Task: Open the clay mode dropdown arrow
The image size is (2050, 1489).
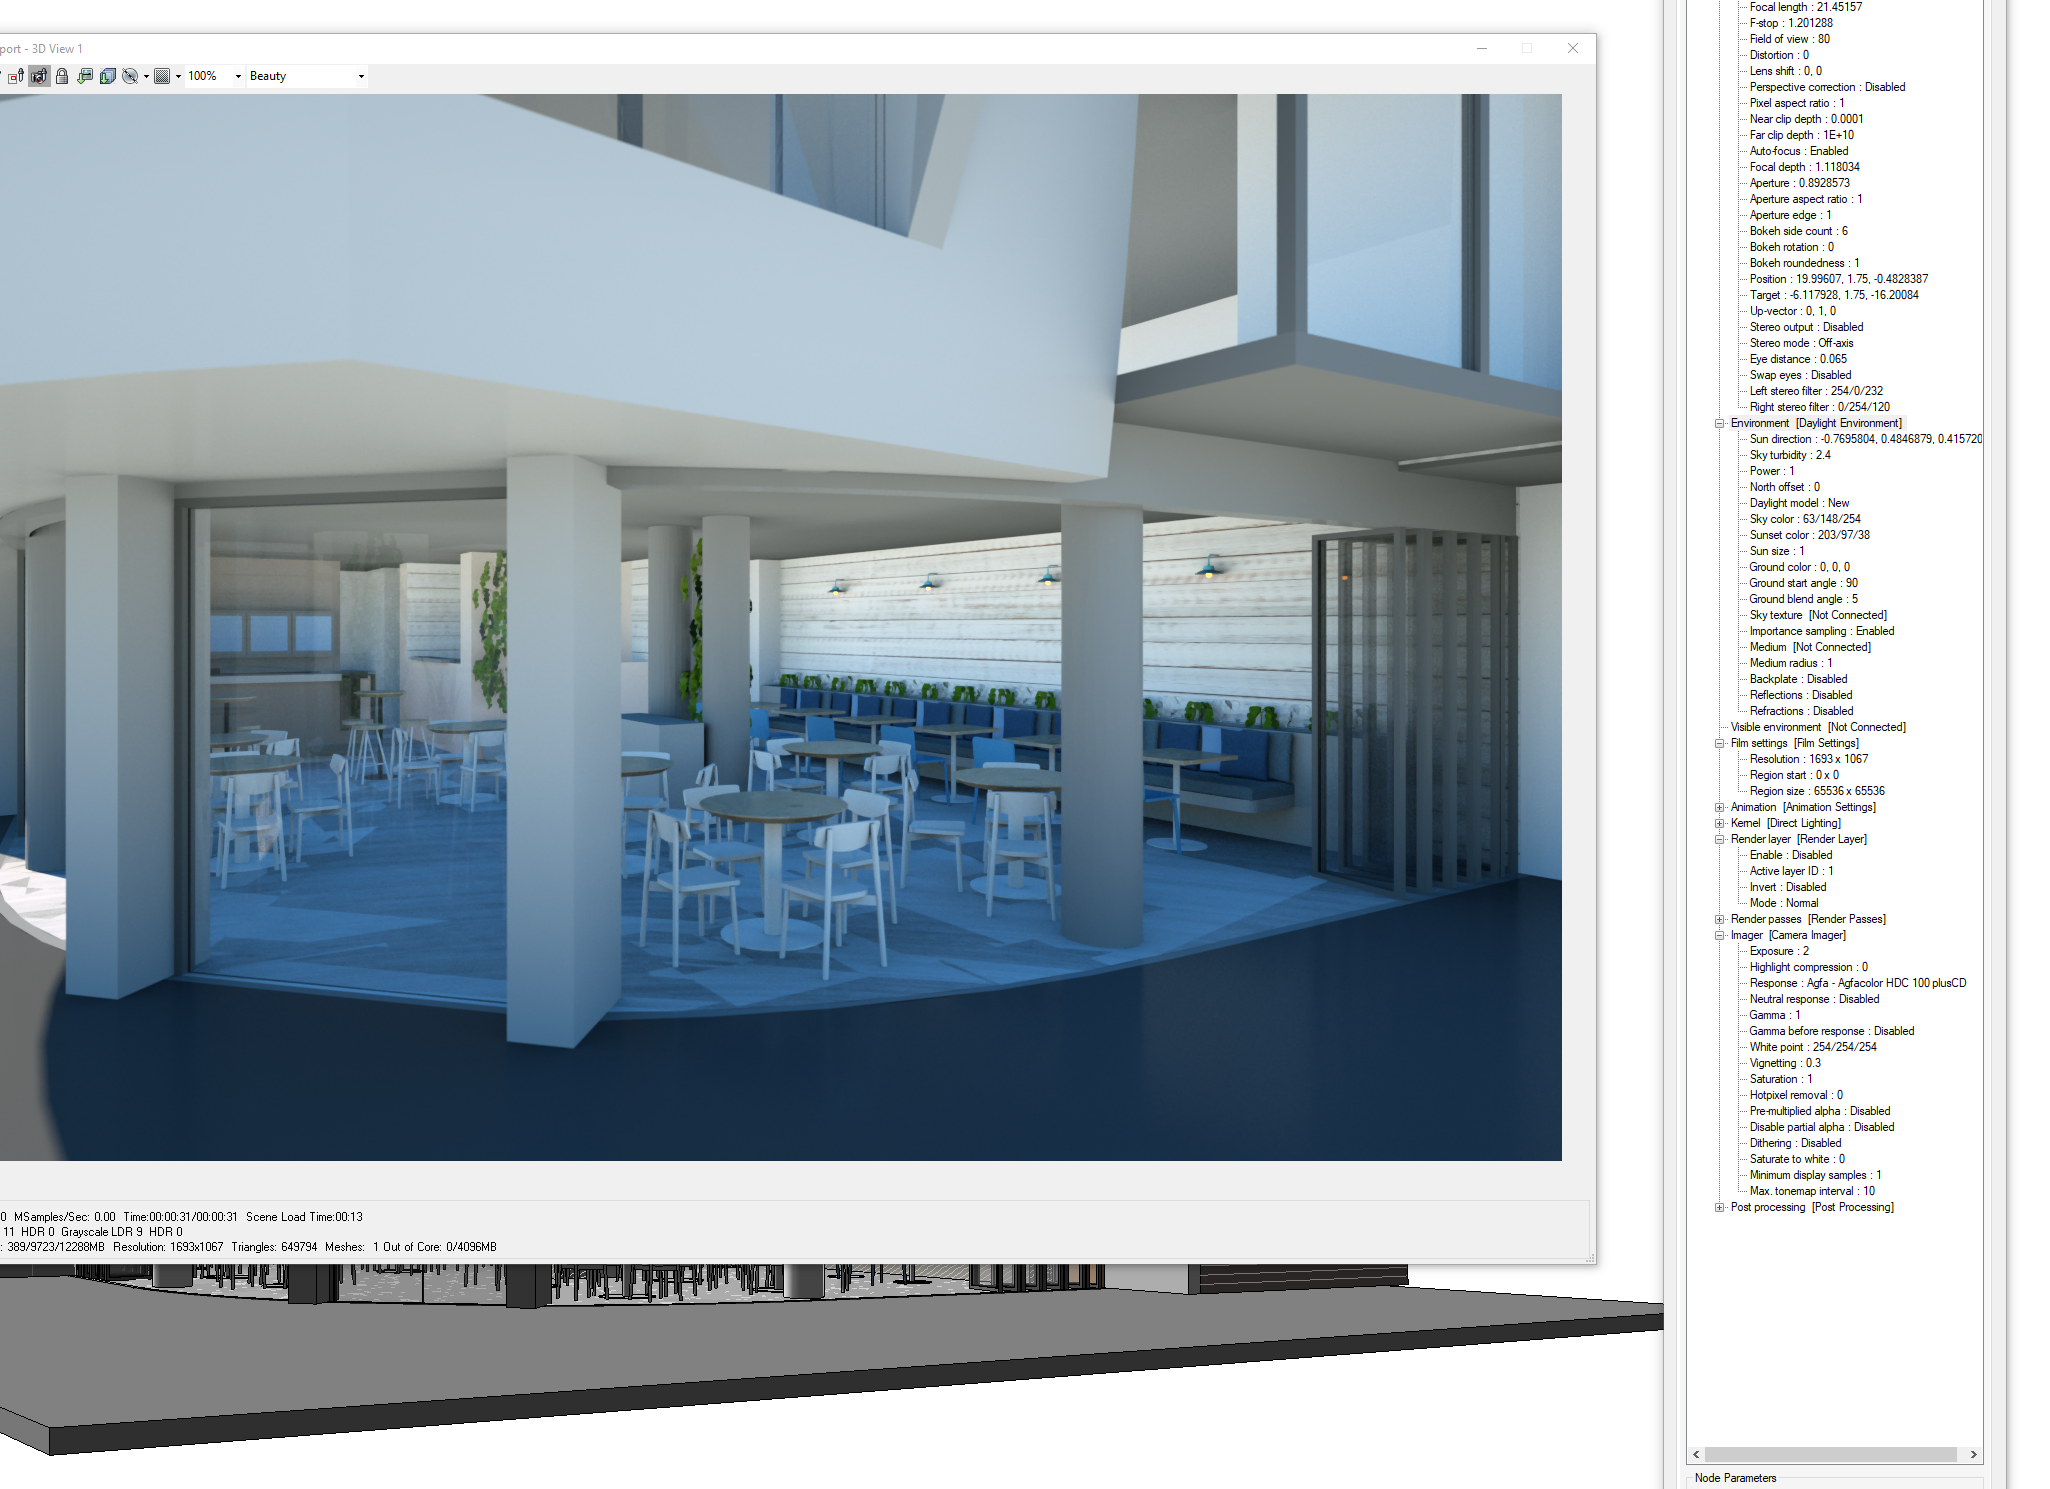Action: pyautogui.click(x=146, y=76)
